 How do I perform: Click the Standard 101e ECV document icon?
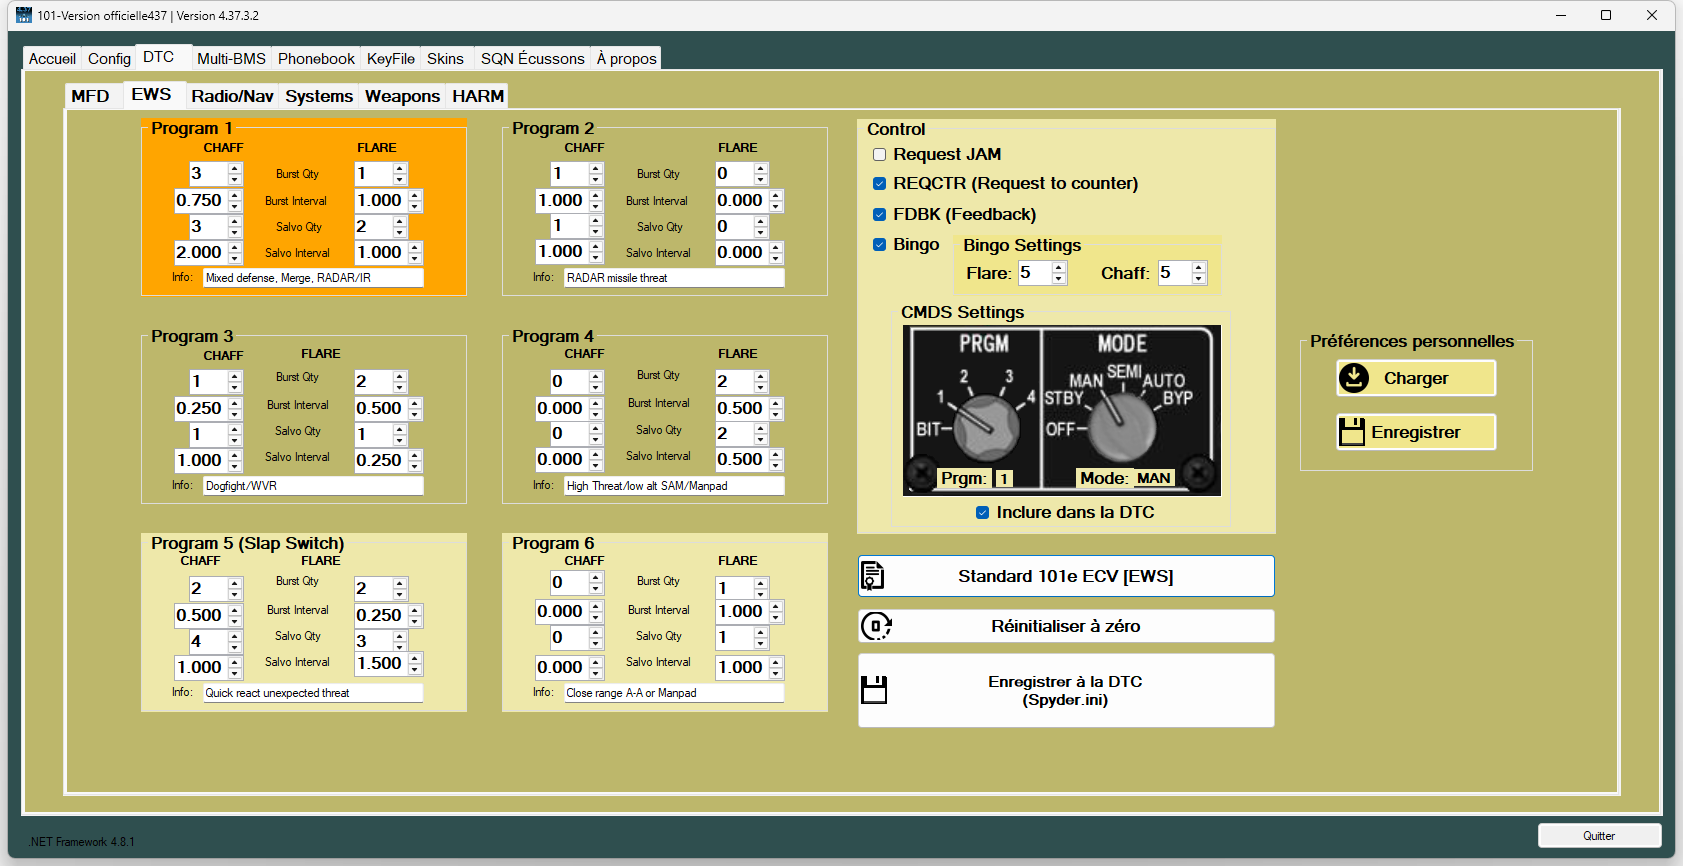coord(873,576)
